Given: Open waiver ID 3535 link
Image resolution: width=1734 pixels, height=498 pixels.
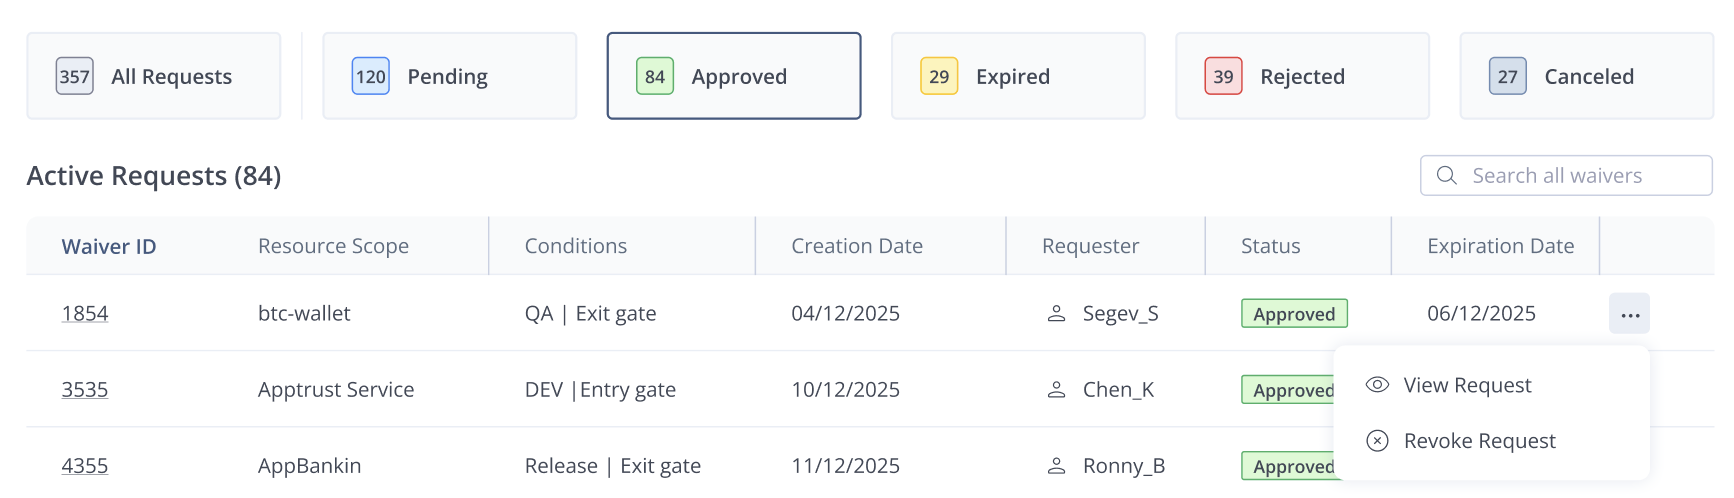Looking at the screenshot, I should point(85,390).
